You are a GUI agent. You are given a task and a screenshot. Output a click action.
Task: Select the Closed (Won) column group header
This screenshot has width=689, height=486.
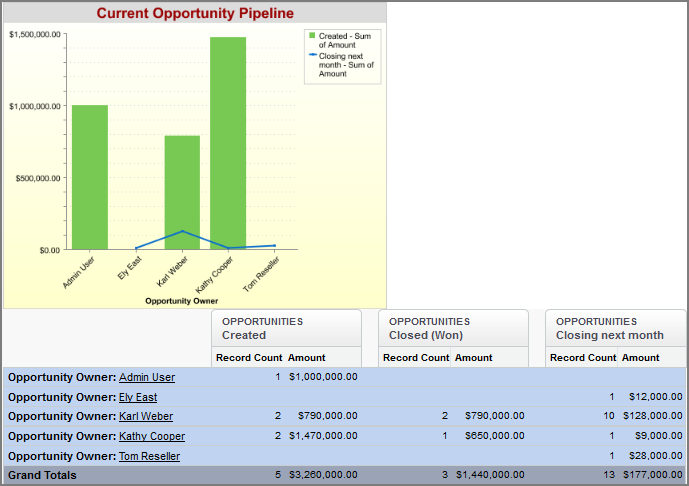pyautogui.click(x=453, y=328)
